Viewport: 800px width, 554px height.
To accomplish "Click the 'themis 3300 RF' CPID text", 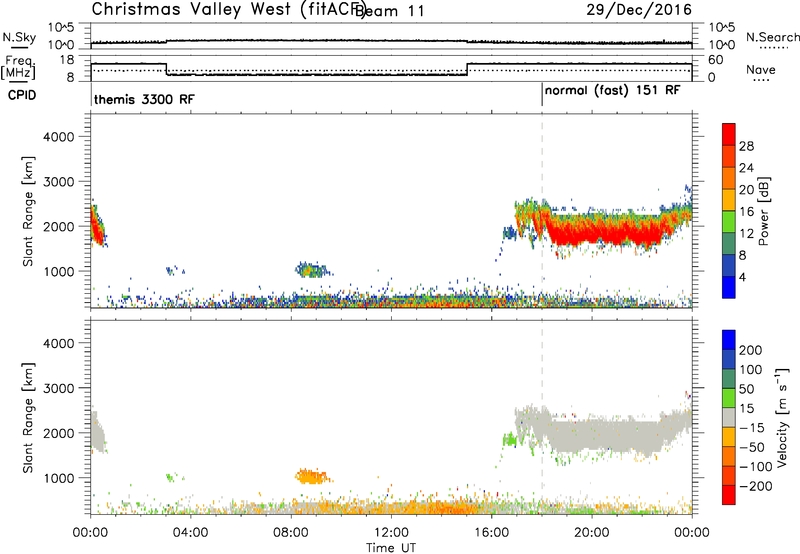I will [x=144, y=99].
